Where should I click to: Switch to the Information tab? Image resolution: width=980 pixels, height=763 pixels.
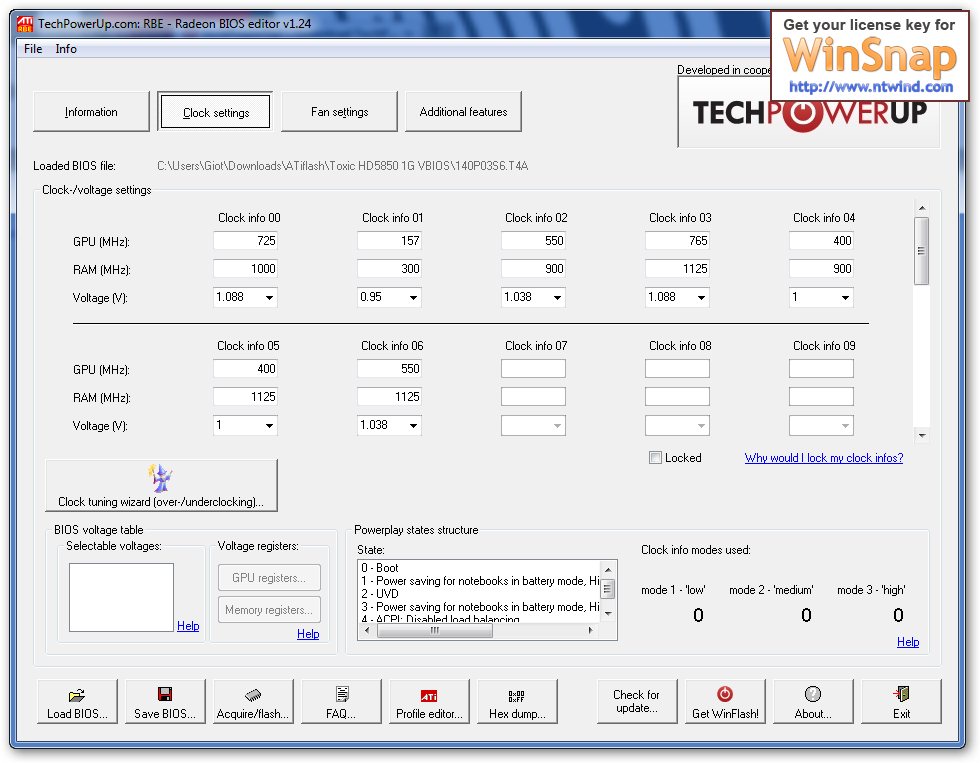coord(91,112)
